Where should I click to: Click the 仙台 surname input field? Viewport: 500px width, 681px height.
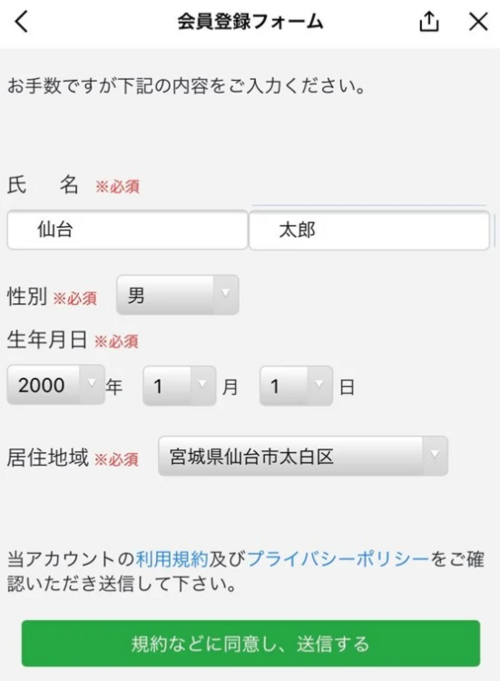[127, 230]
